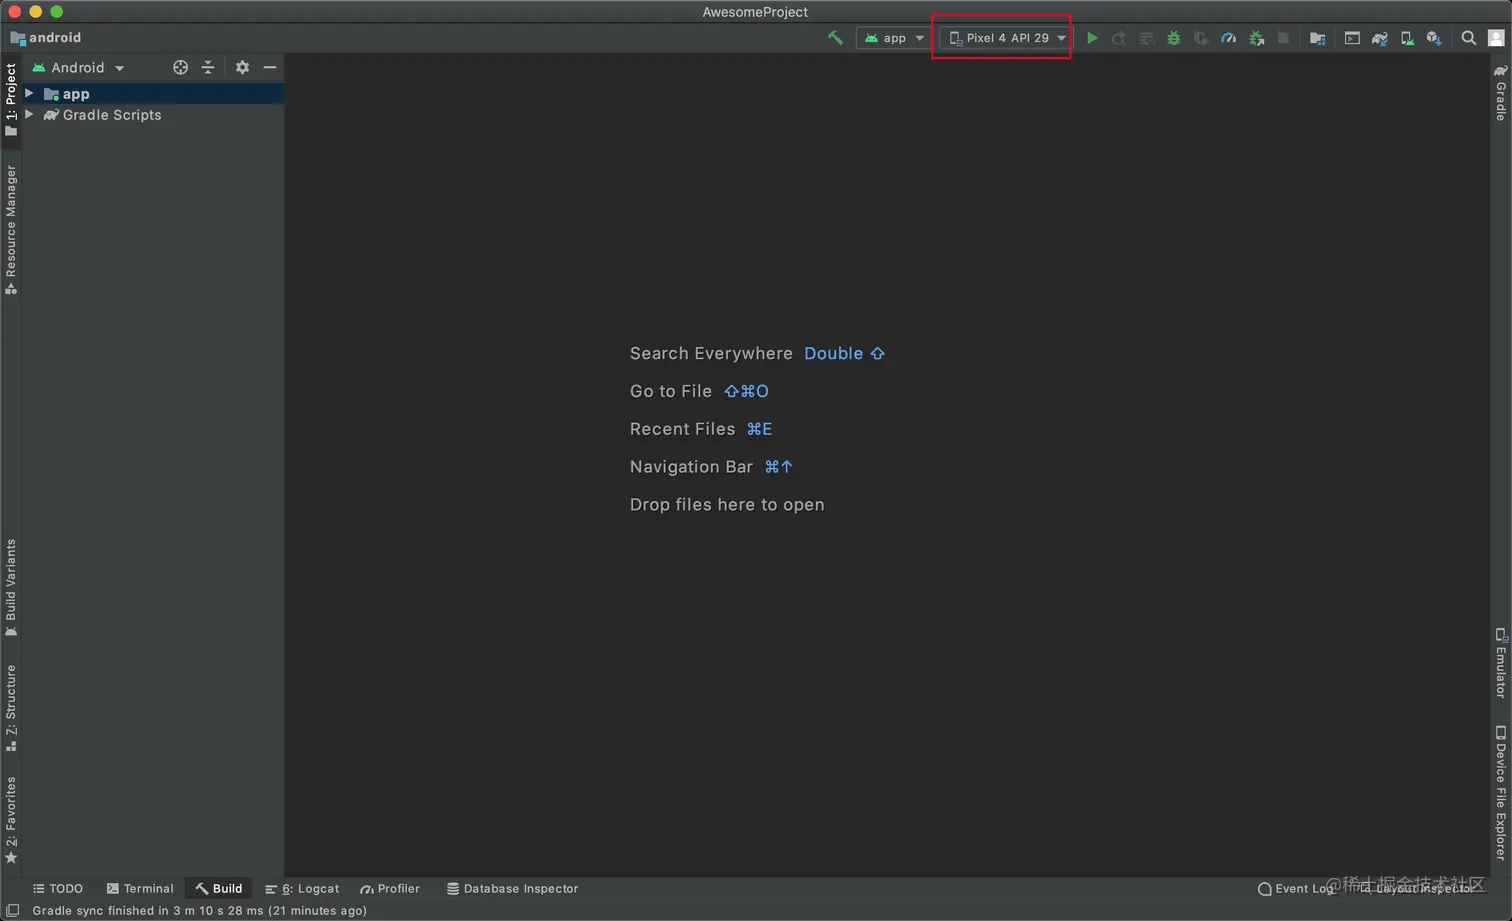
Task: Click Apply Changes and Restart Activity icon
Action: [x=1119, y=38]
